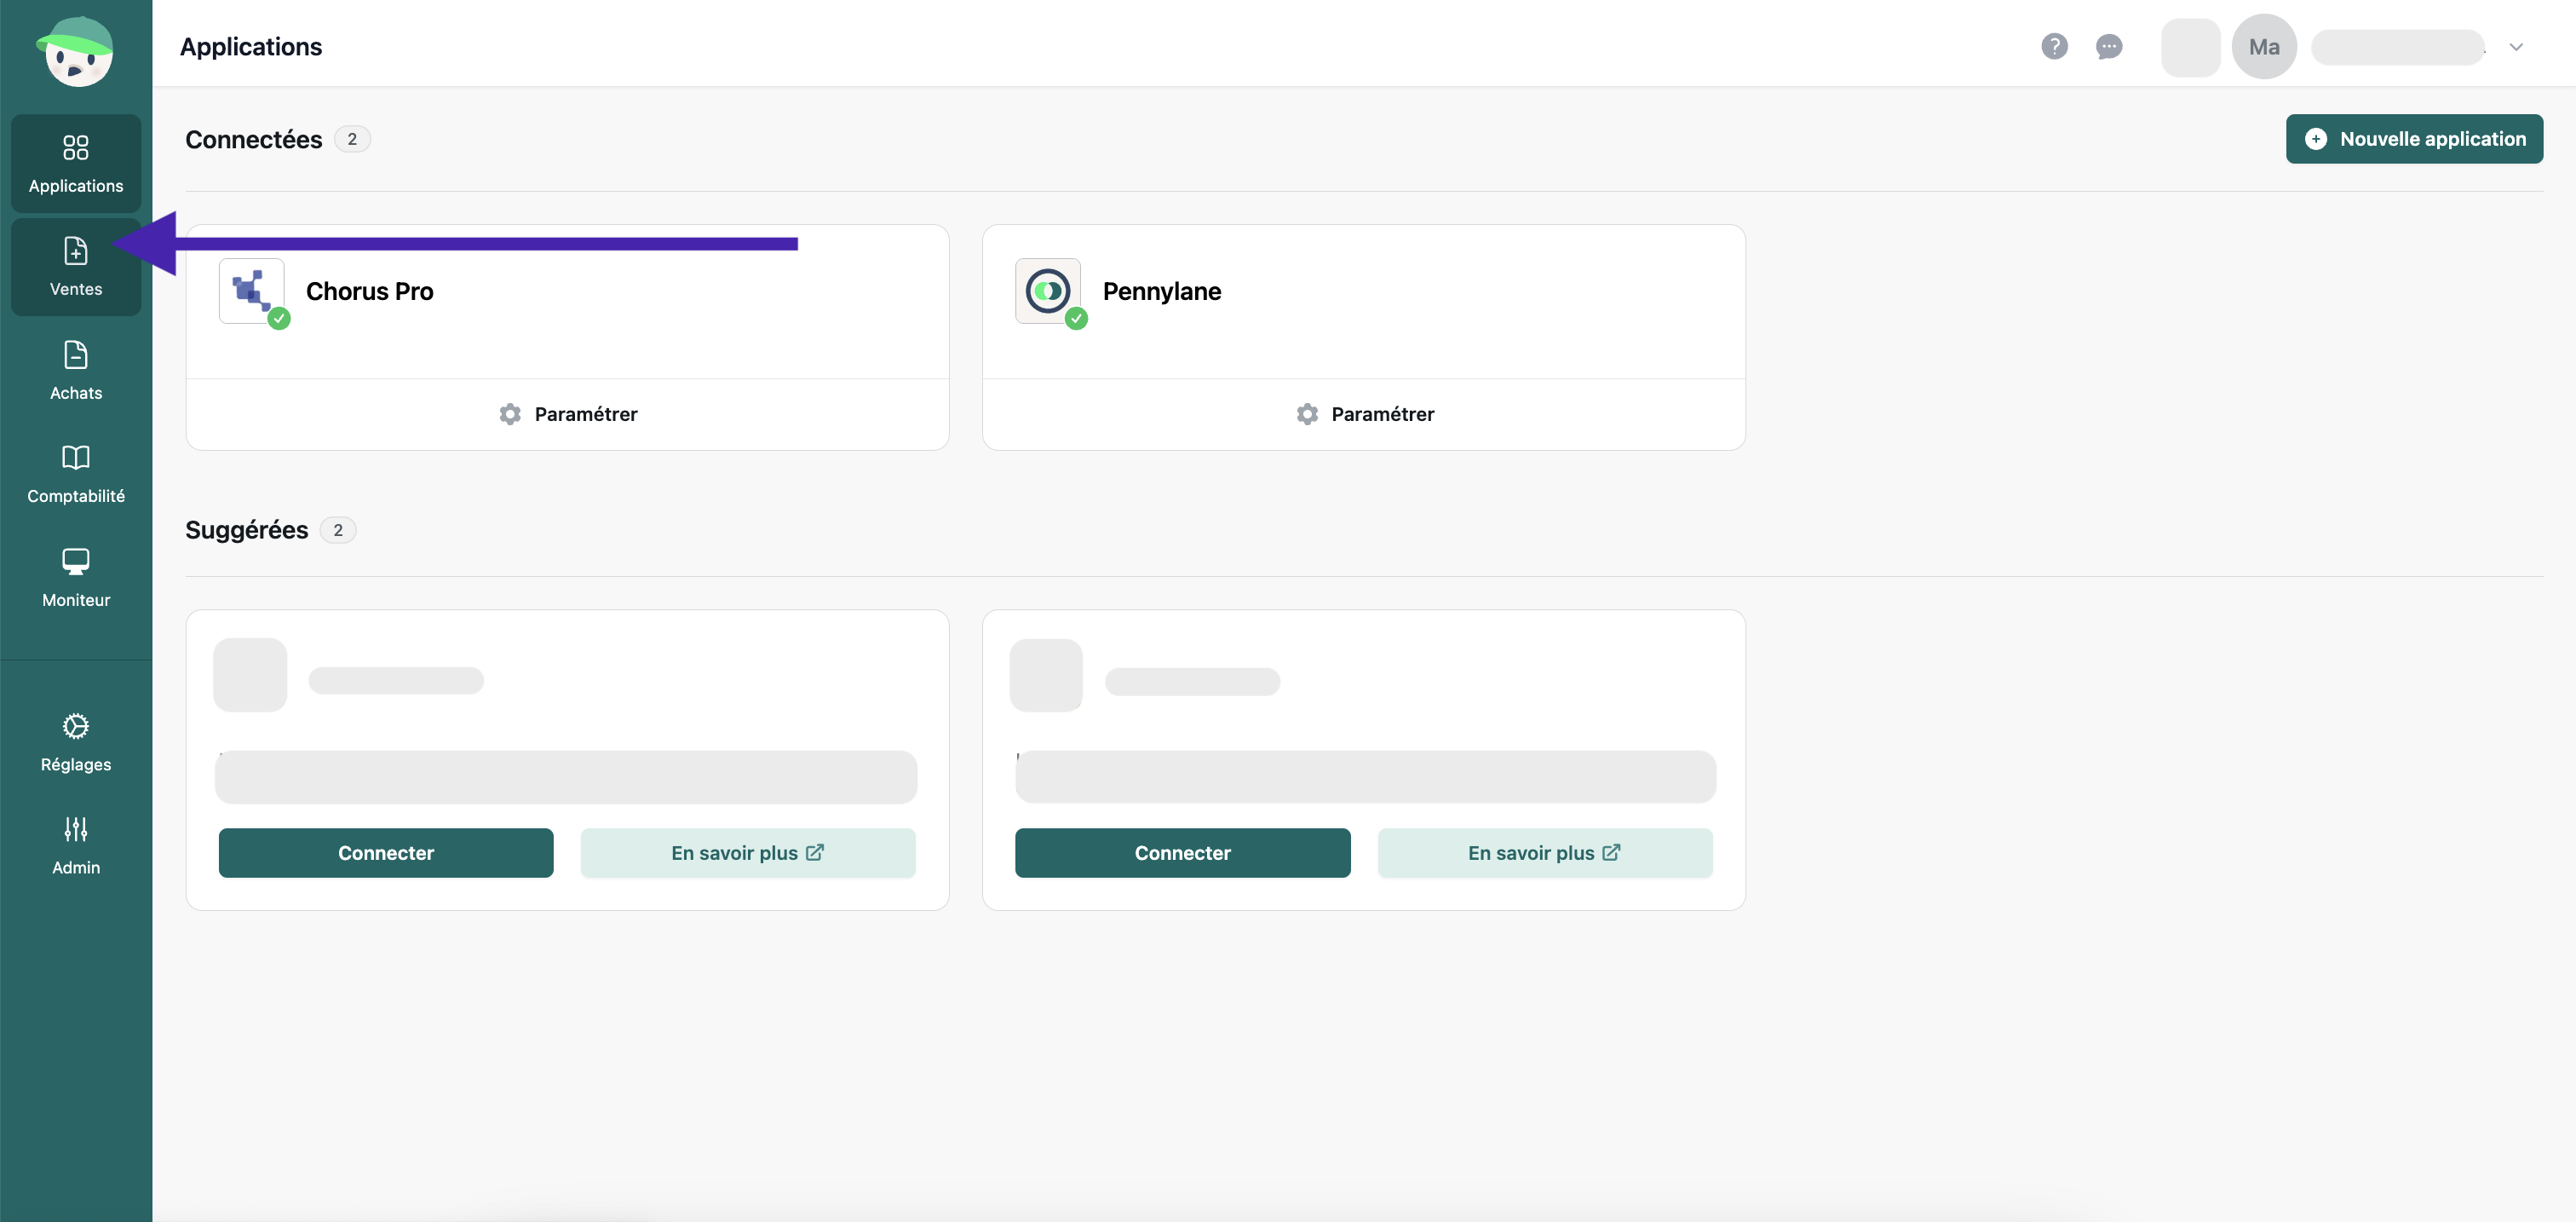Select Applications tab in sidebar
Image resolution: width=2576 pixels, height=1222 pixels.
click(76, 163)
